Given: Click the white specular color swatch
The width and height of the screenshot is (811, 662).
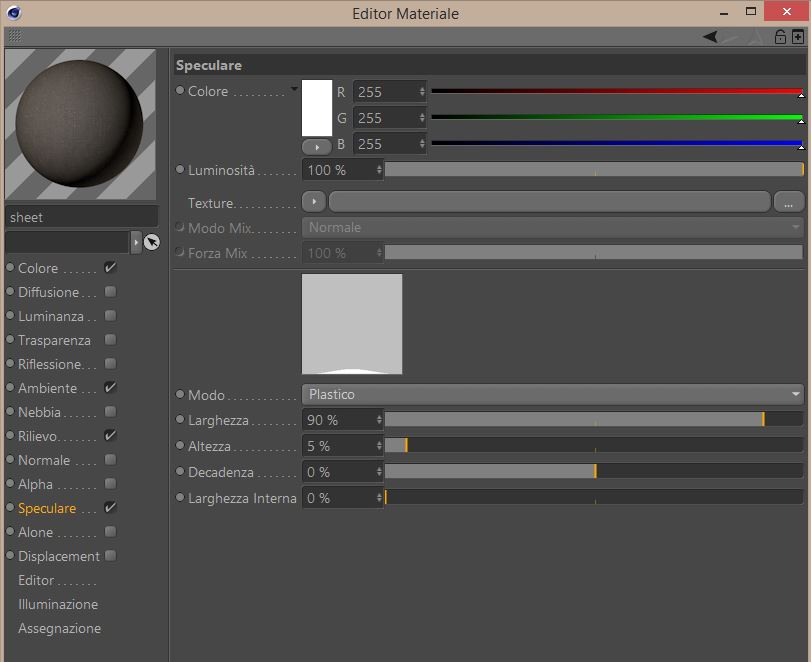Looking at the screenshot, I should pos(317,108).
